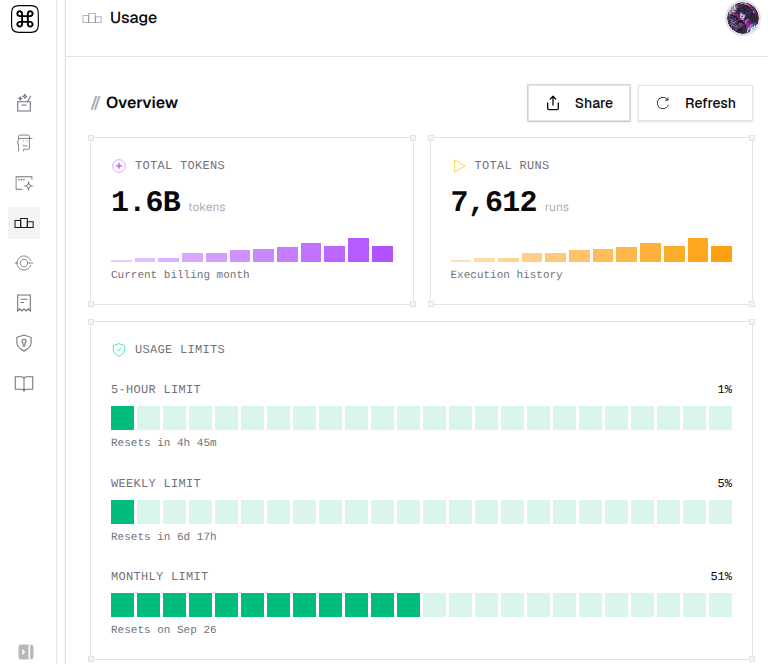Click the Usage Limits shield icon
The height and width of the screenshot is (664, 768).
coord(119,350)
